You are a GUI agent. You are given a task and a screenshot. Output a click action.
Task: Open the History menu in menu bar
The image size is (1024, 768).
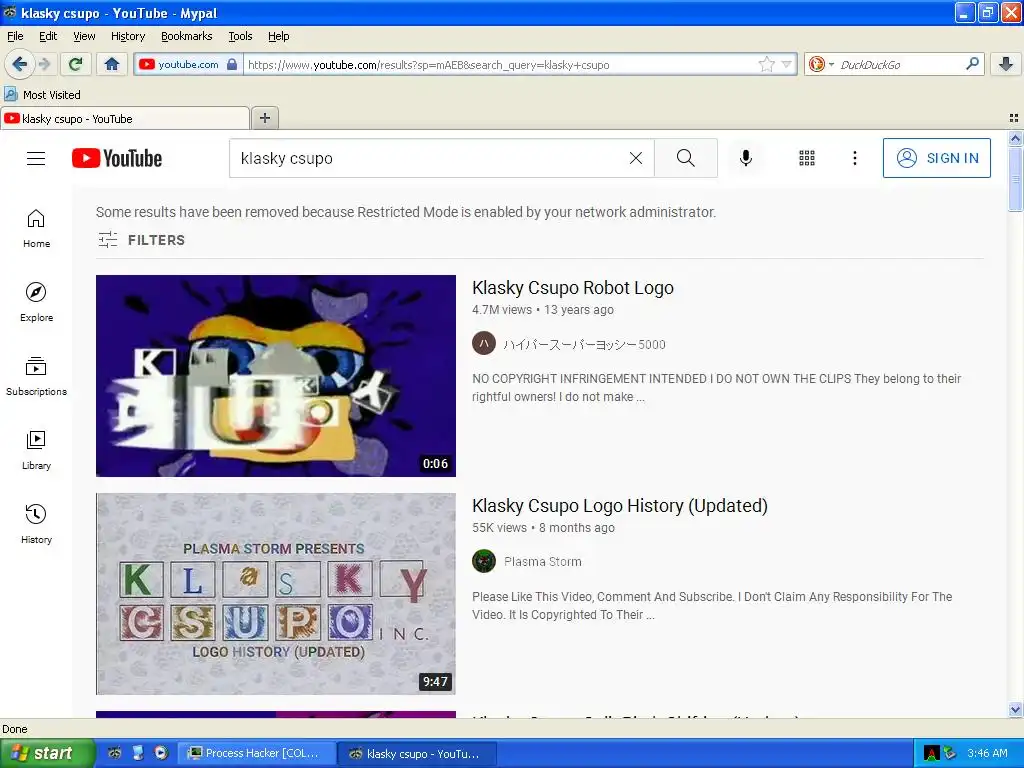(x=127, y=36)
